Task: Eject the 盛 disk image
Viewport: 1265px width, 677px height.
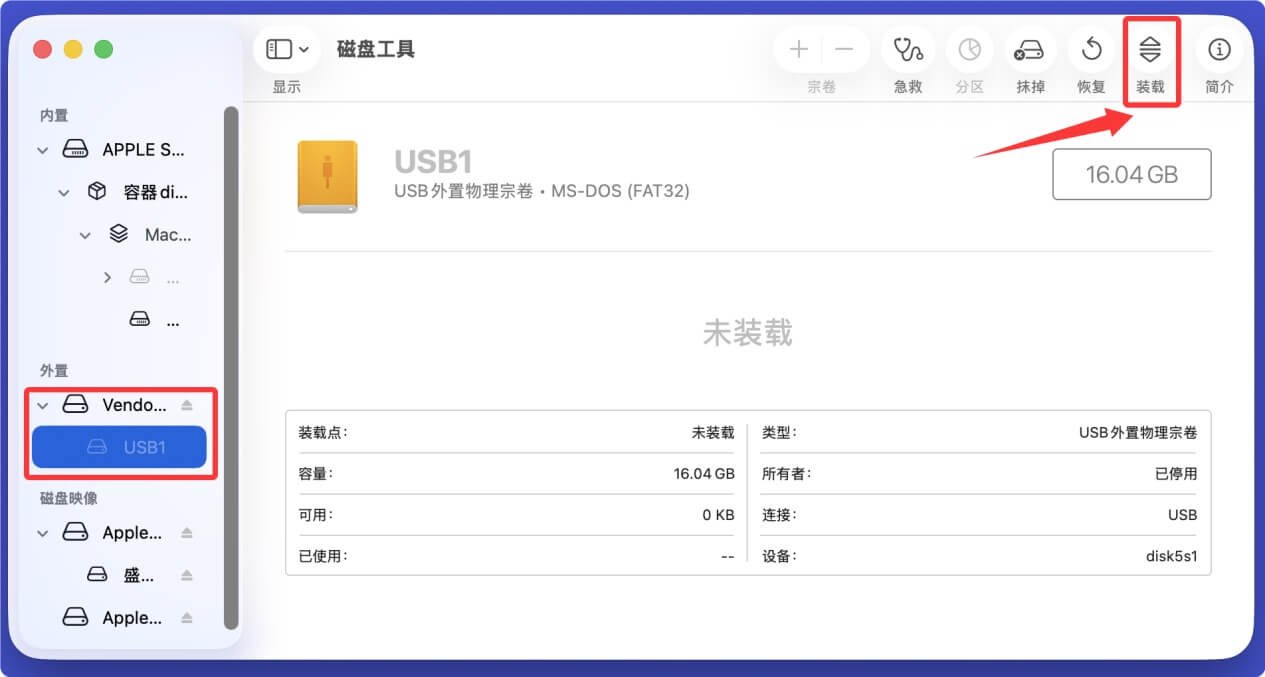Action: coord(186,573)
